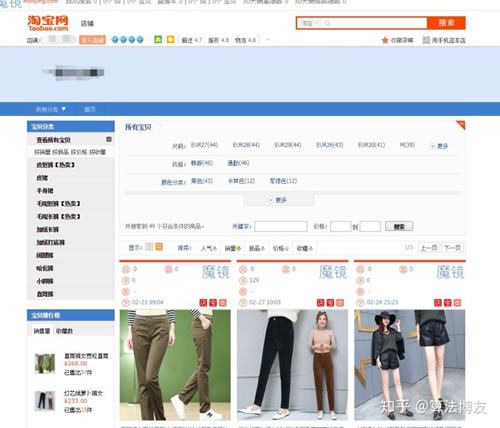Click the 收藏店铺 favorite star icon
This screenshot has width=500, height=428.
click(x=385, y=40)
